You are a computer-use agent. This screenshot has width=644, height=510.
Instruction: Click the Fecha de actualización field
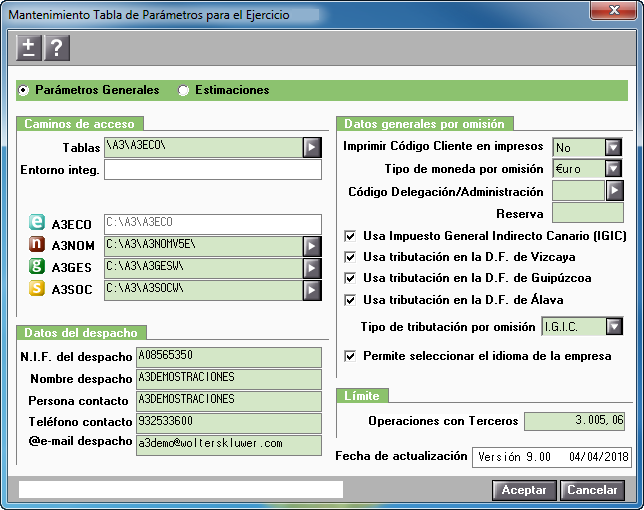coord(552,457)
